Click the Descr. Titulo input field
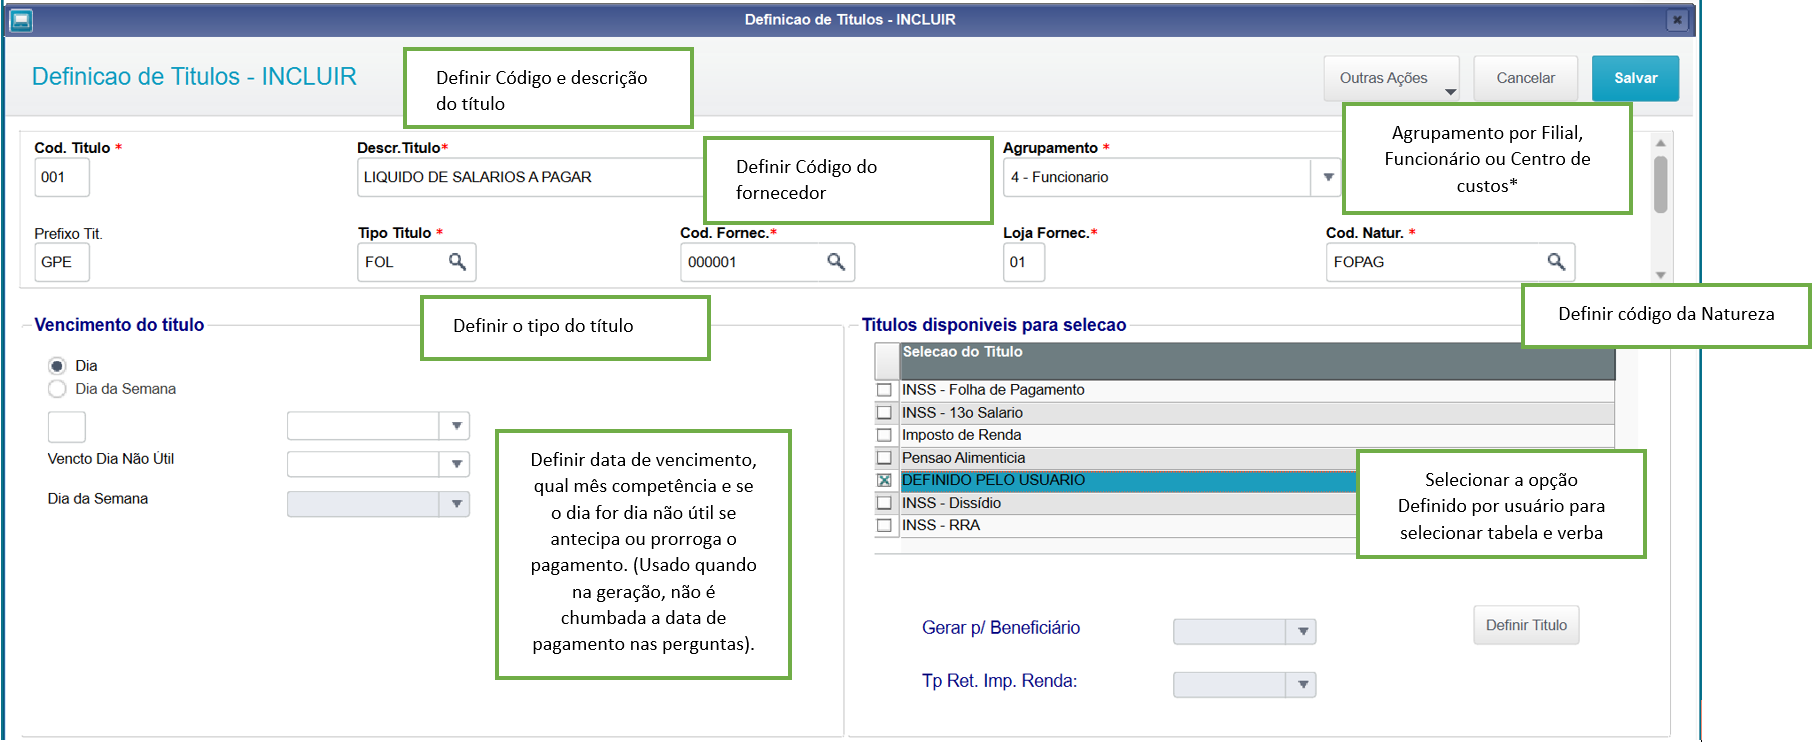 [531, 177]
